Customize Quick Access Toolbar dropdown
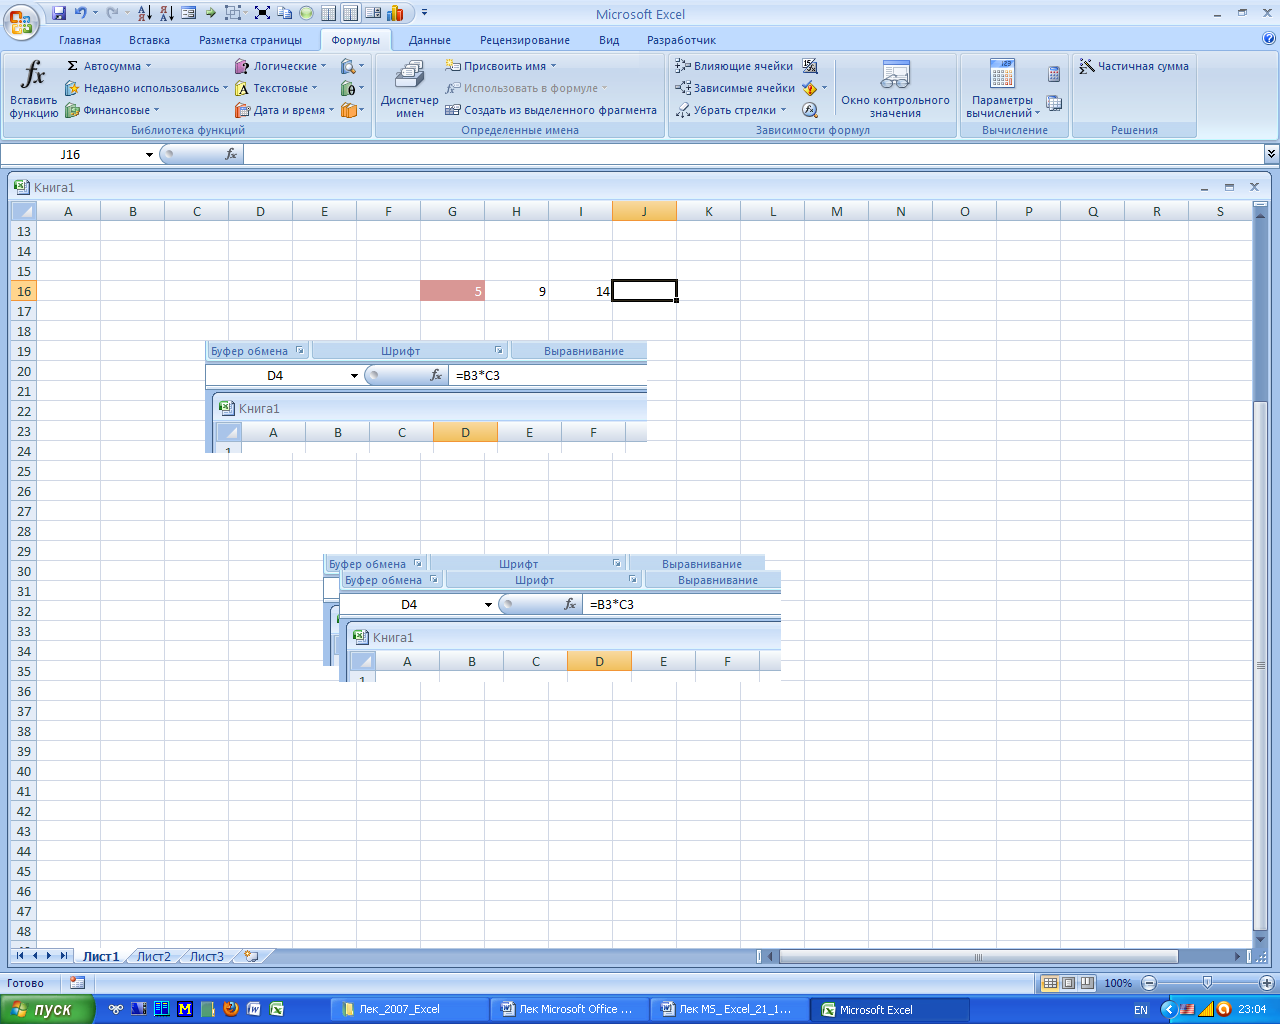The image size is (1280, 1024). (x=425, y=13)
